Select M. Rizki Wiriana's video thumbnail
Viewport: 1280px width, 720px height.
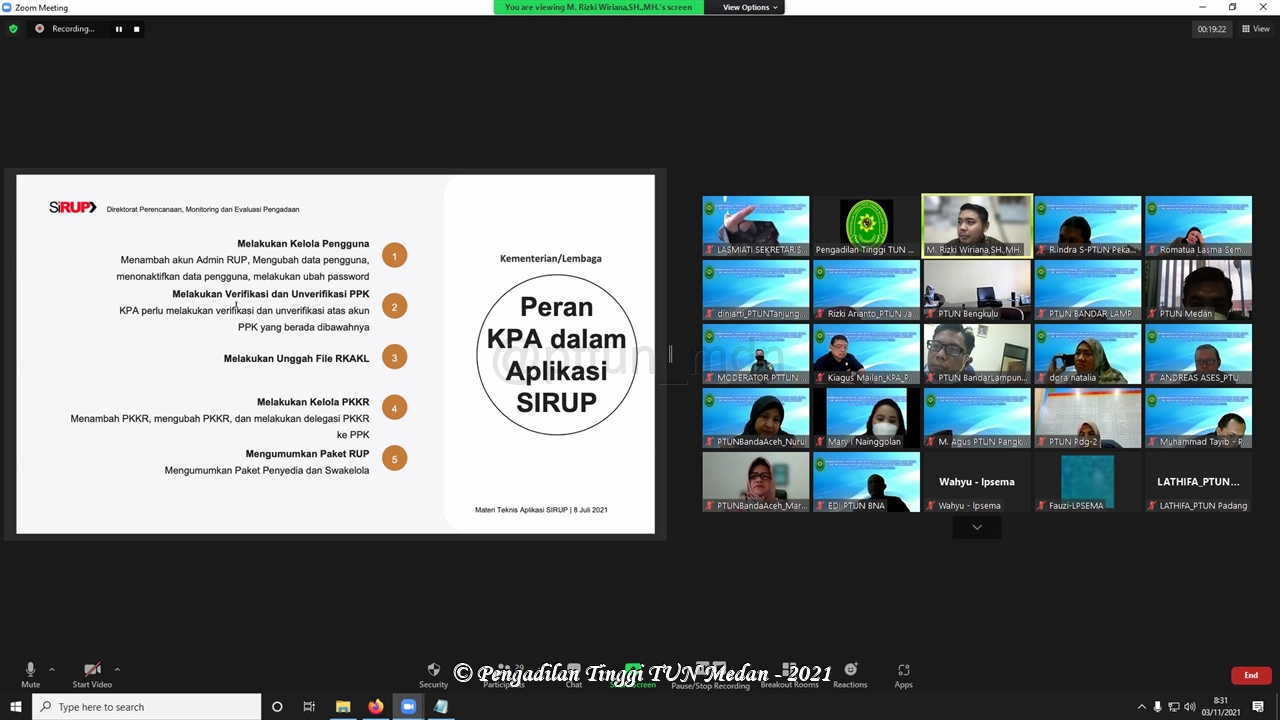click(x=976, y=226)
